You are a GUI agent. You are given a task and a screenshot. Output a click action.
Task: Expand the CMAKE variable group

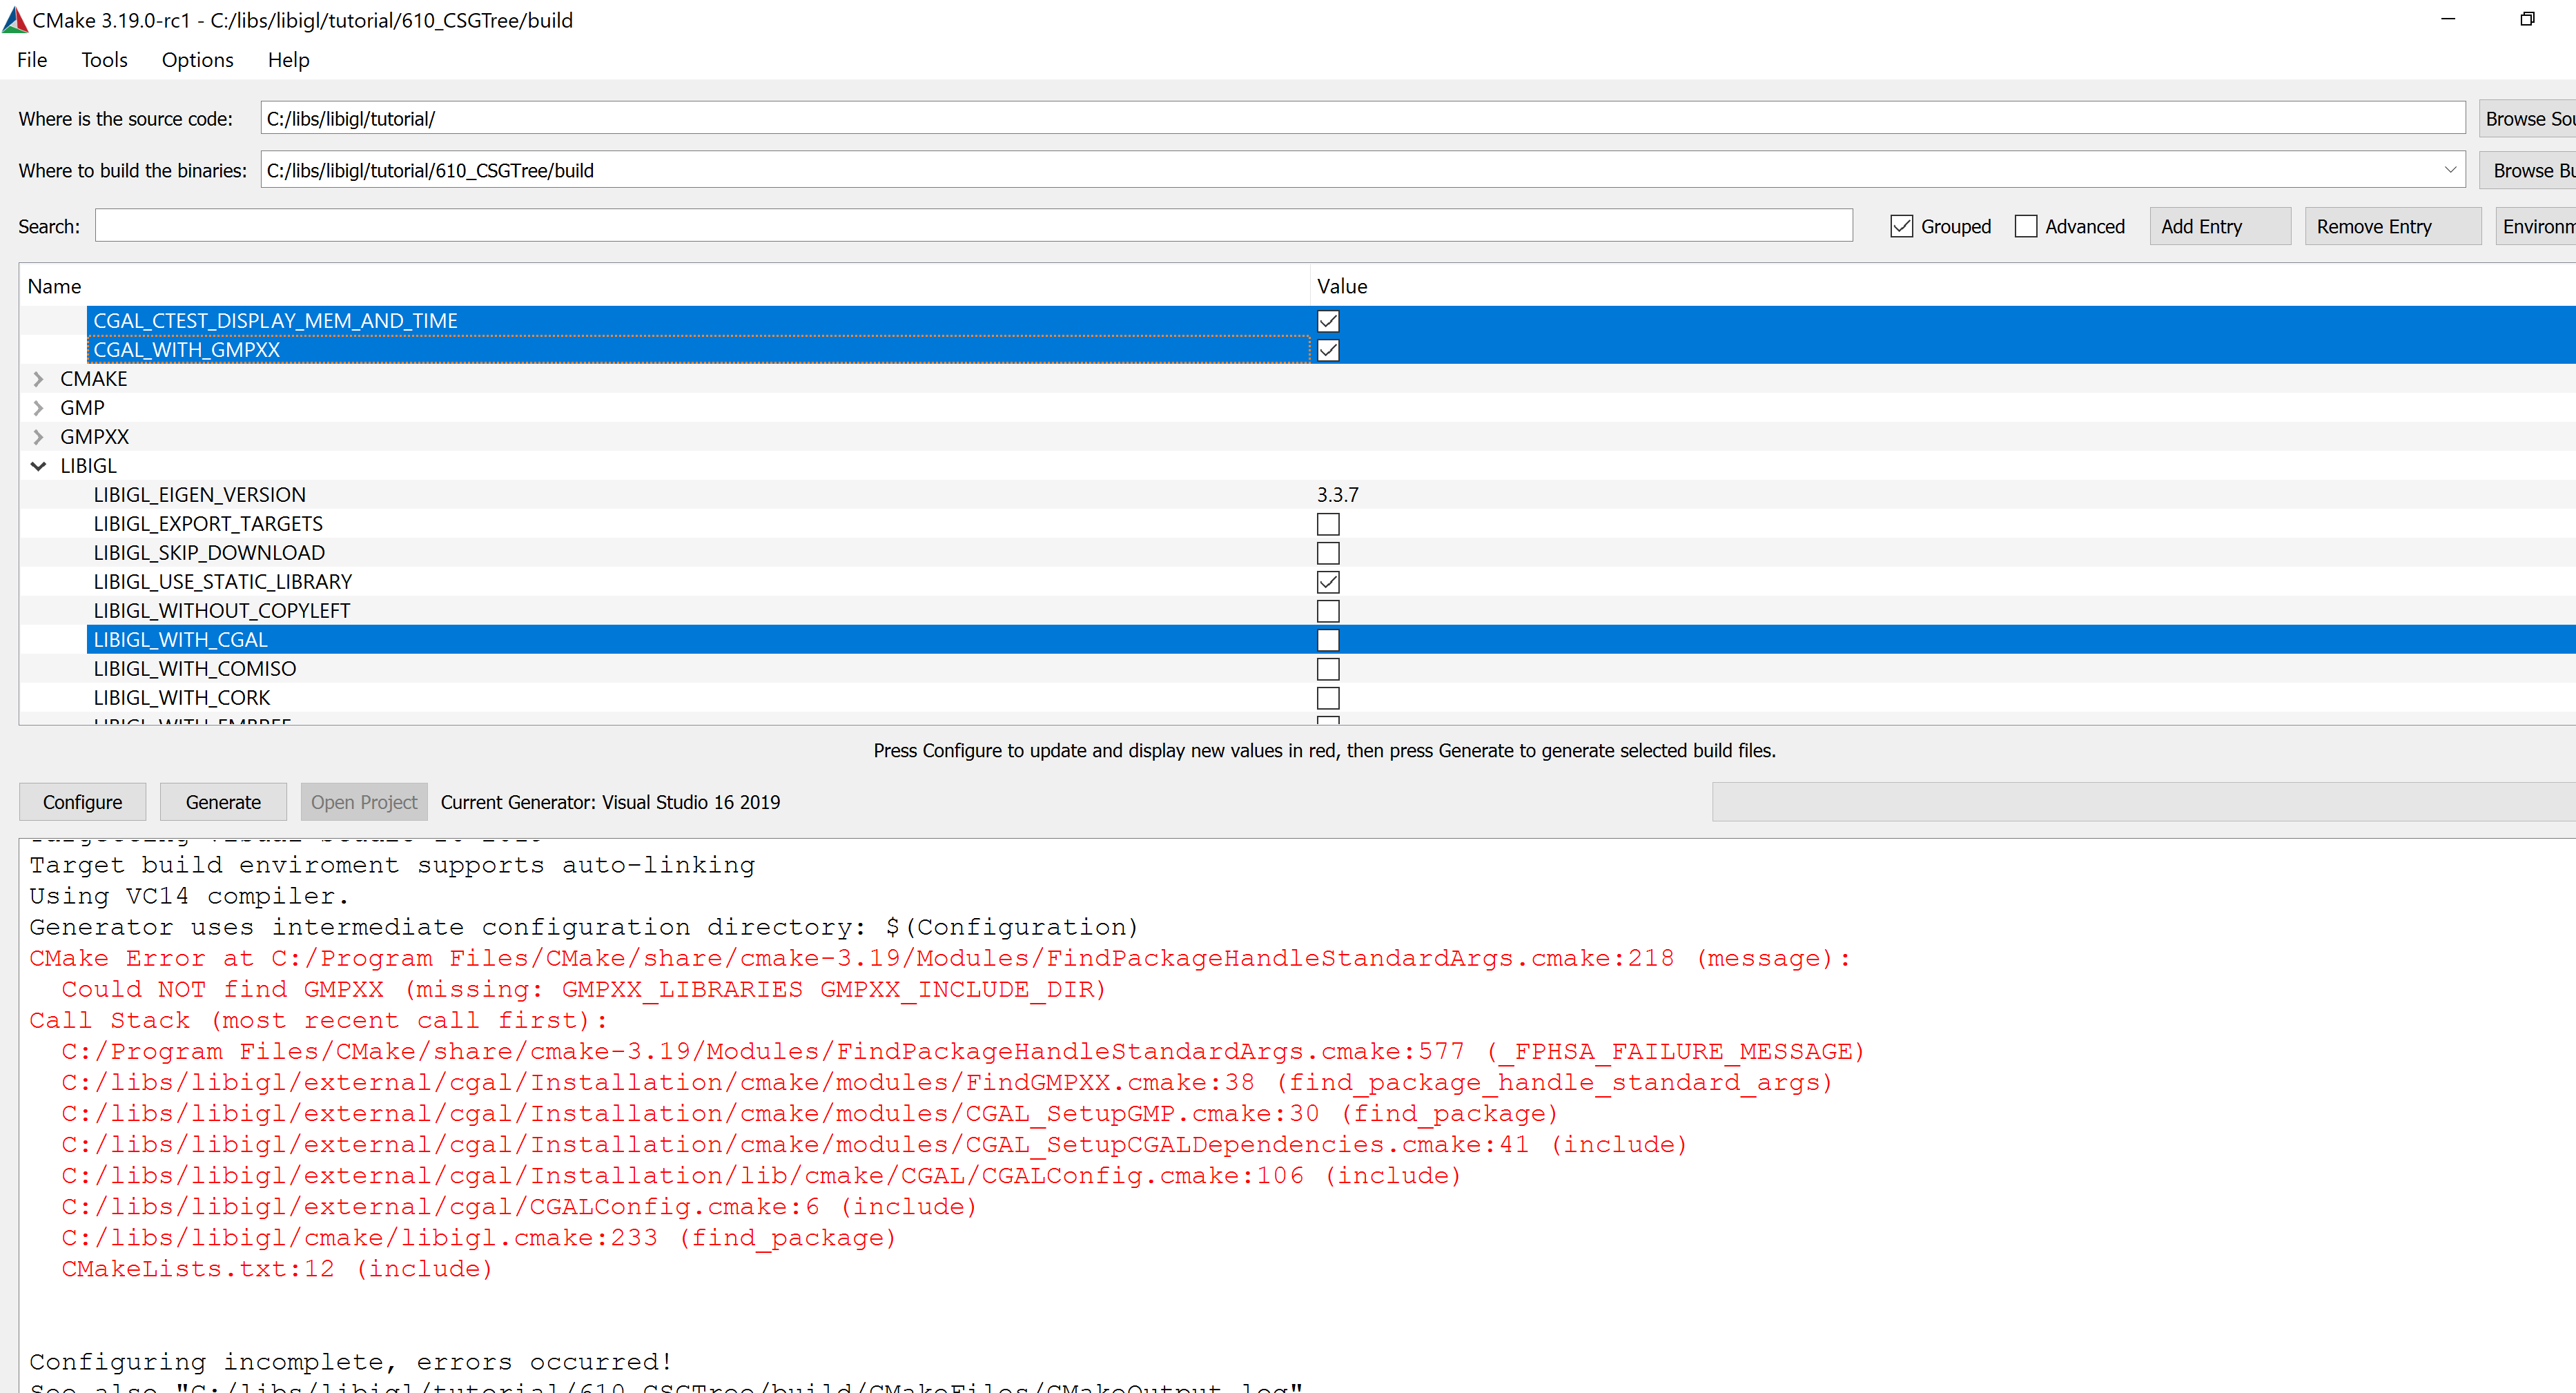(38, 378)
